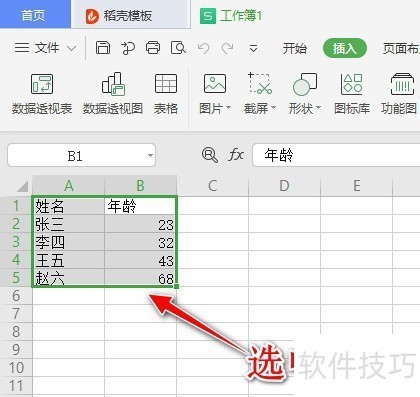Click the select-all corner triangle
Screen dimensions: 420x397
click(x=22, y=186)
